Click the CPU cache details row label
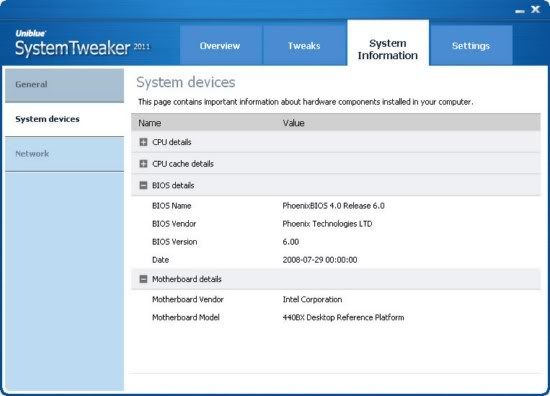This screenshot has width=550, height=396. (183, 164)
